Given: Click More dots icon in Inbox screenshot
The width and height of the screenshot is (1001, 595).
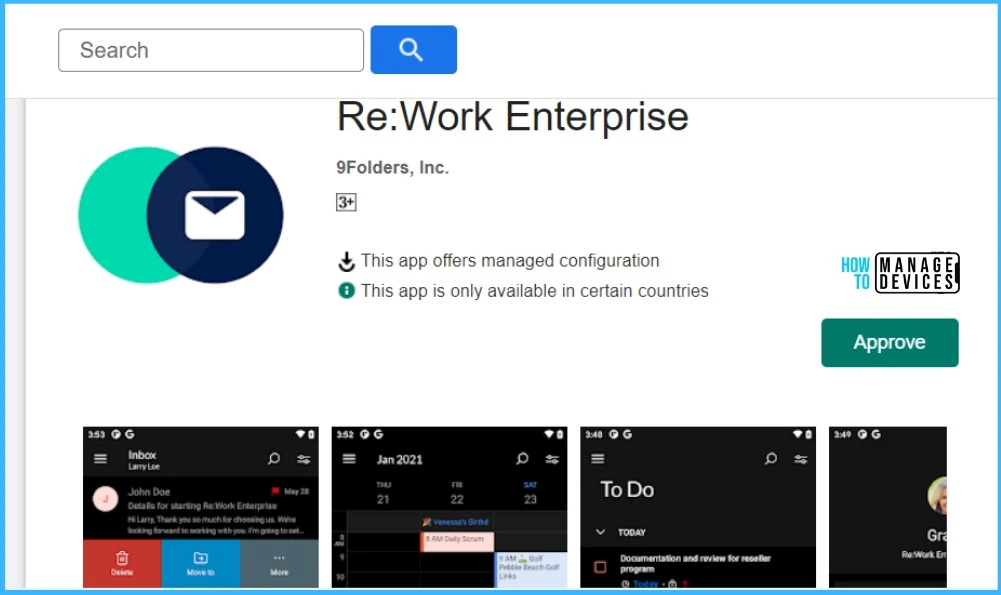Looking at the screenshot, I should point(279,558).
